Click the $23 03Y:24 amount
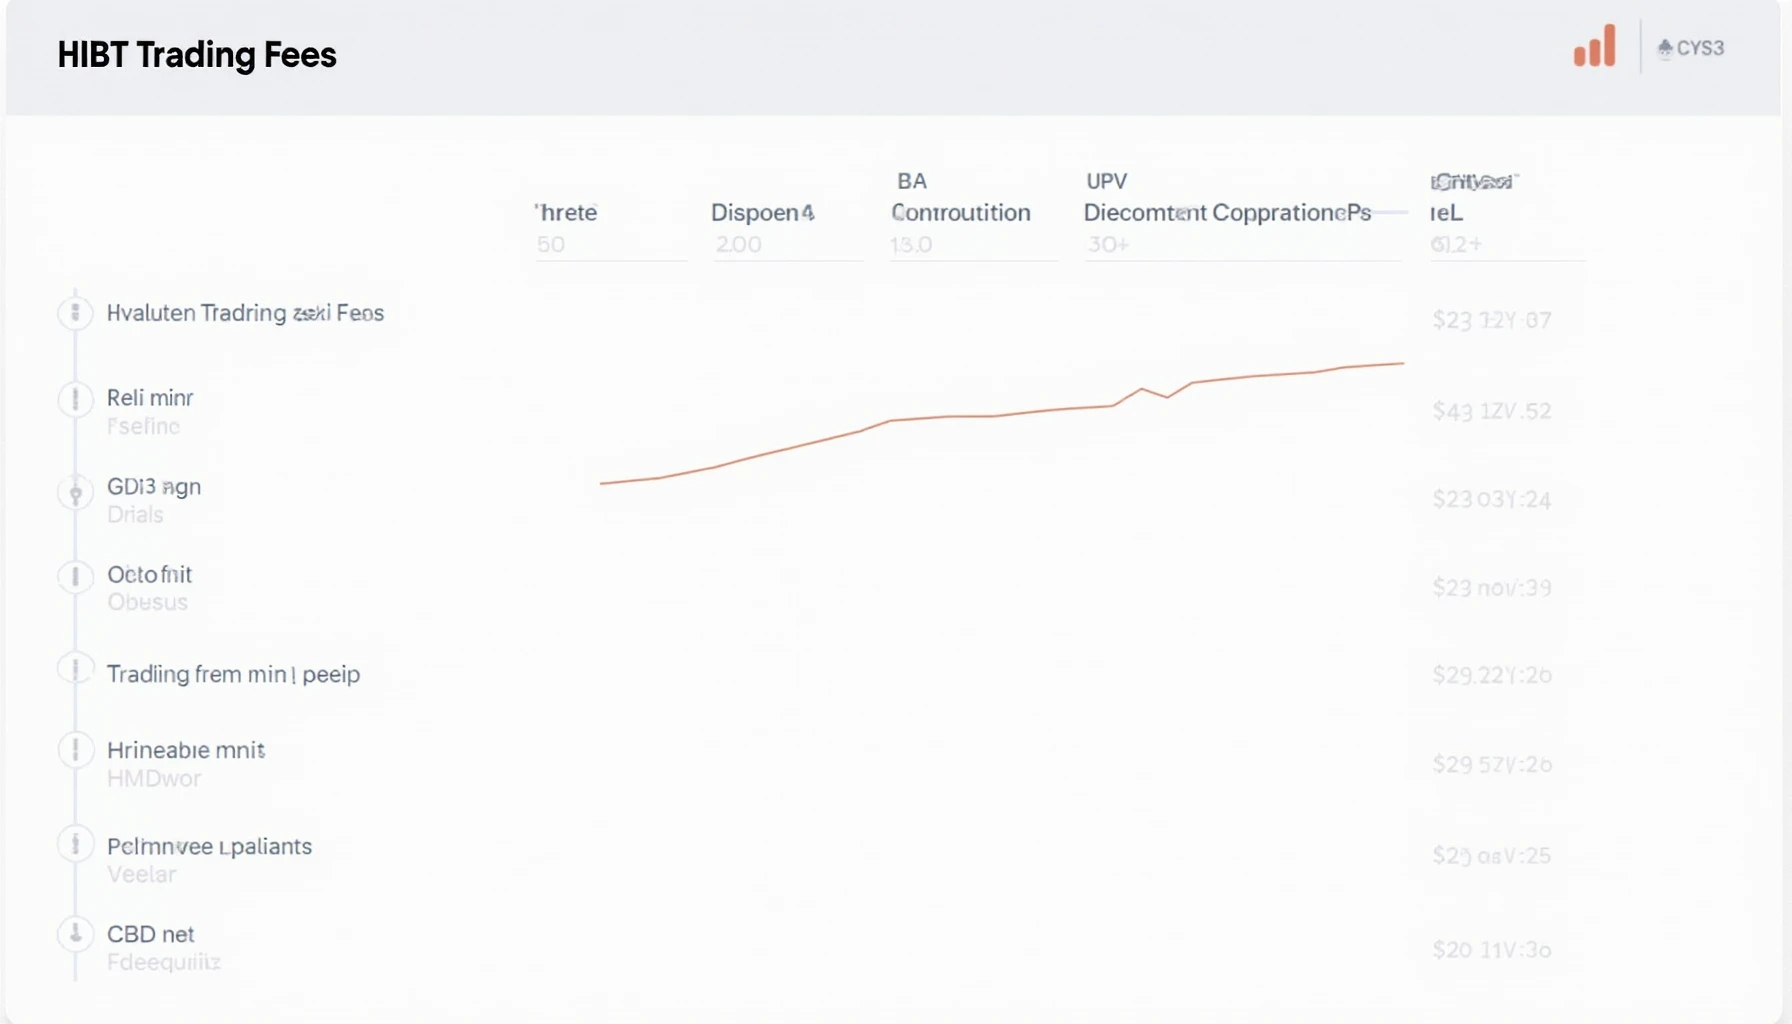Screen dimensions: 1792x1024 coord(1492,499)
